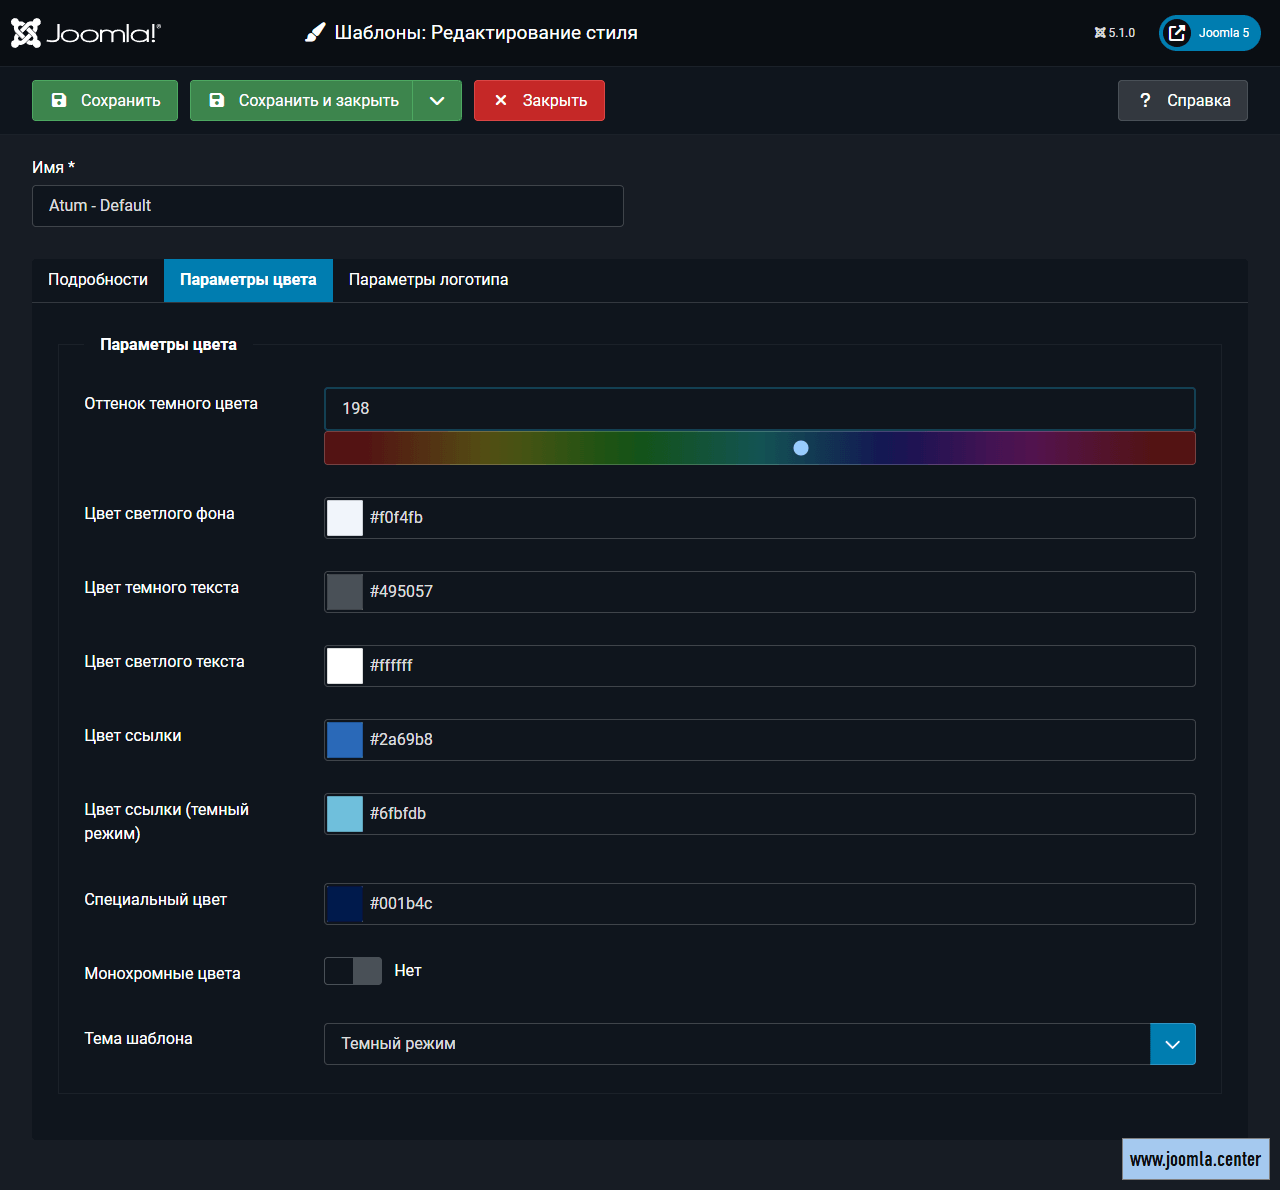Click the Joomla logo in header
Viewport: 1280px width, 1190px height.
click(x=85, y=33)
